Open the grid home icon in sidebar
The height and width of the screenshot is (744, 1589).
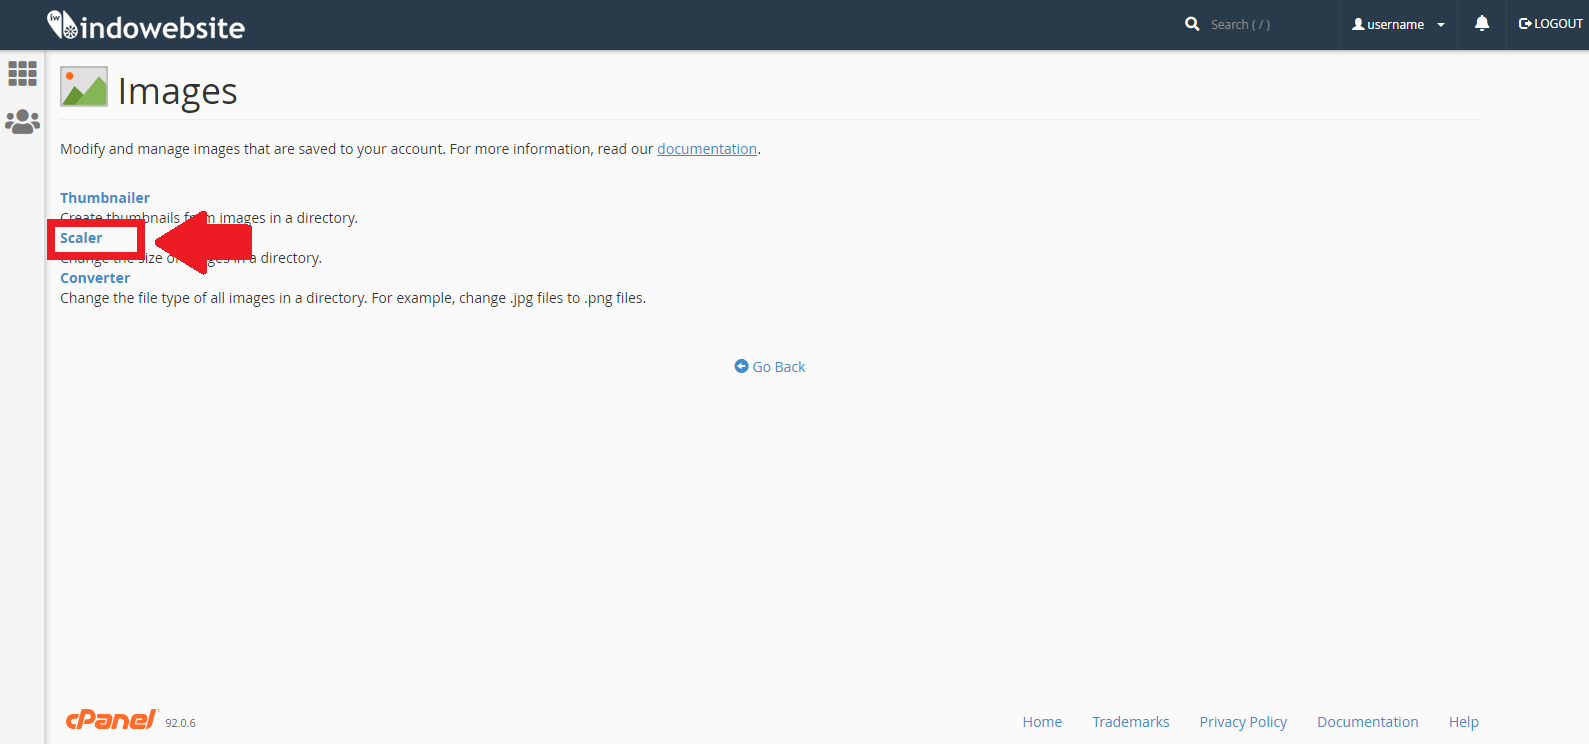[x=22, y=73]
